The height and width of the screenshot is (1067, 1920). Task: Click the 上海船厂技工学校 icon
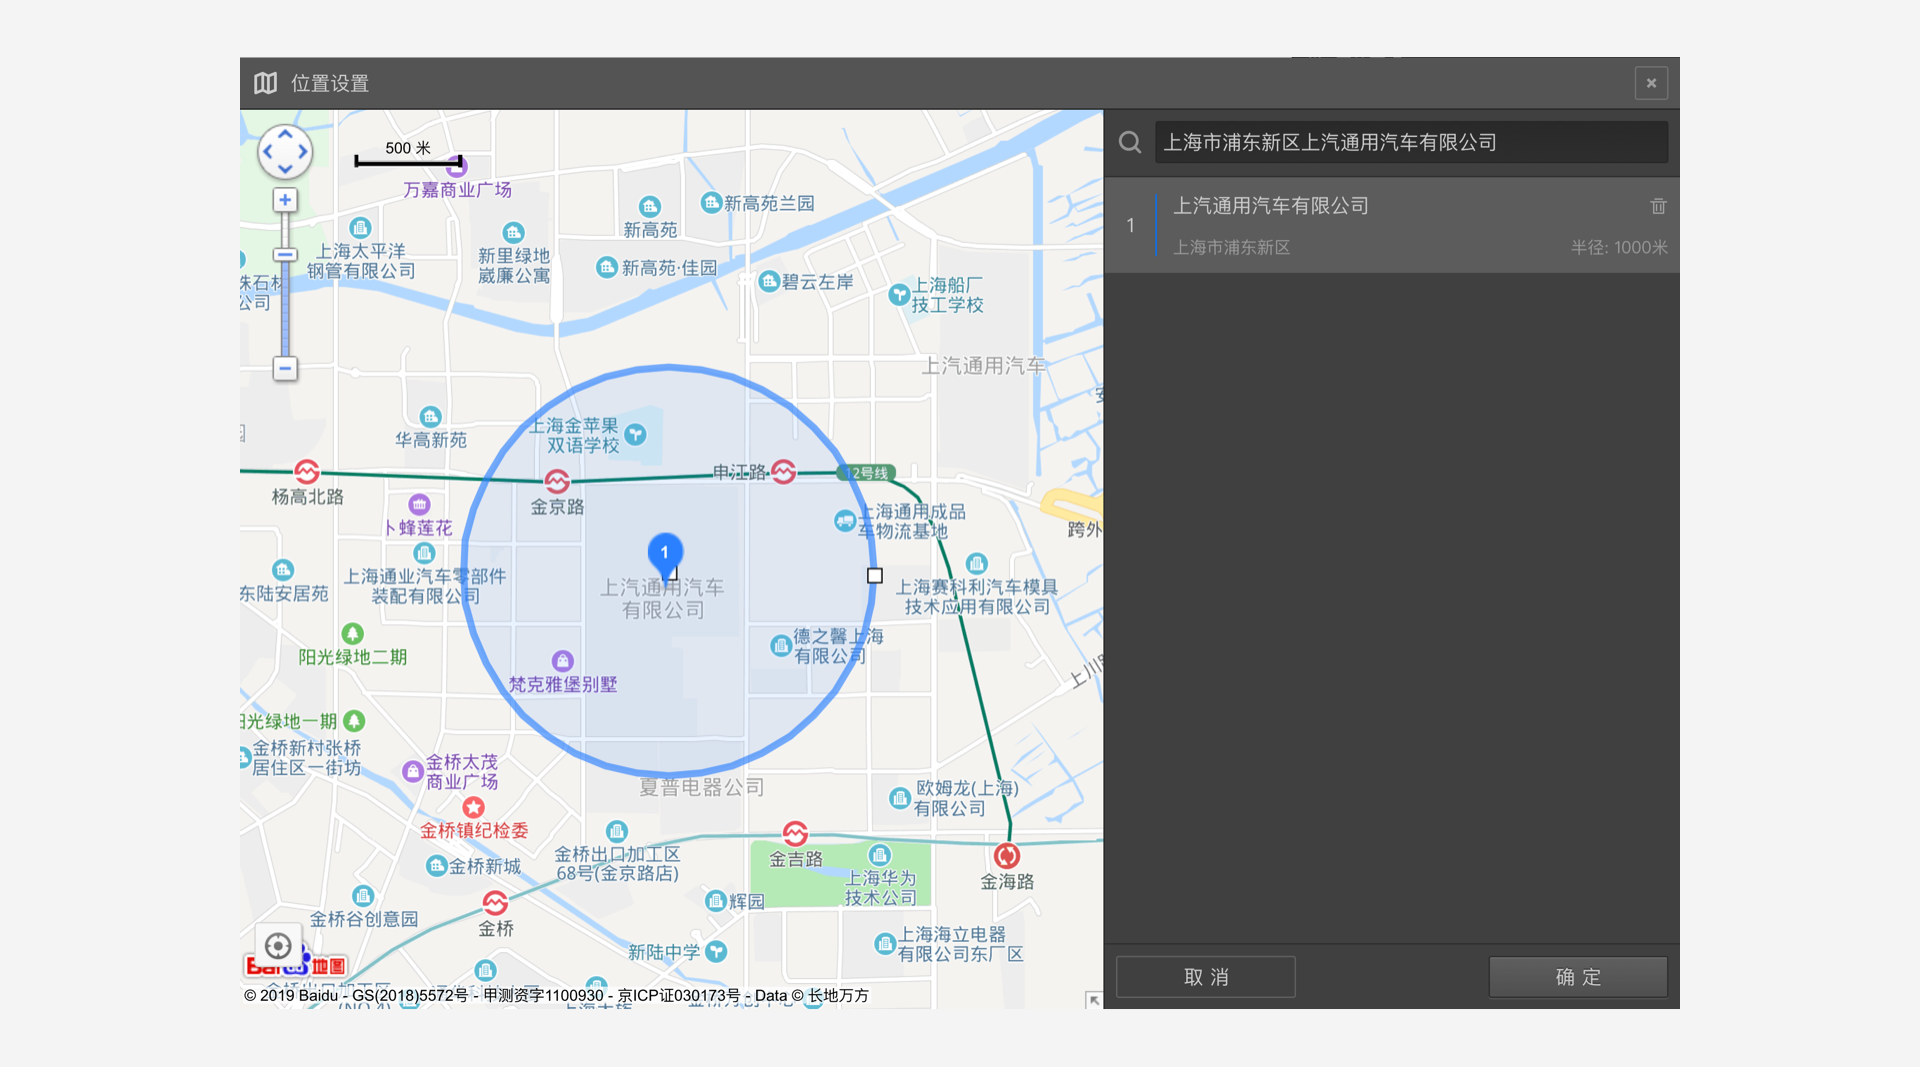pos(899,294)
